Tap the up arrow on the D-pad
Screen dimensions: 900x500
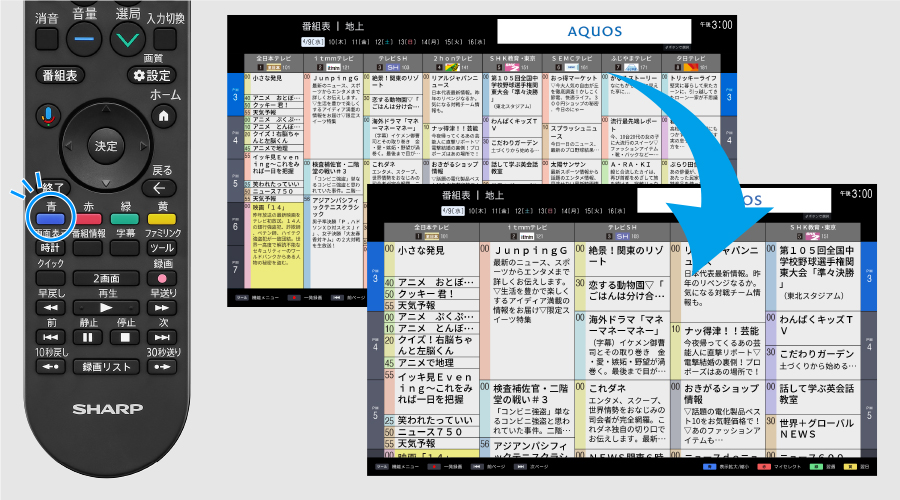pyautogui.click(x=106, y=109)
